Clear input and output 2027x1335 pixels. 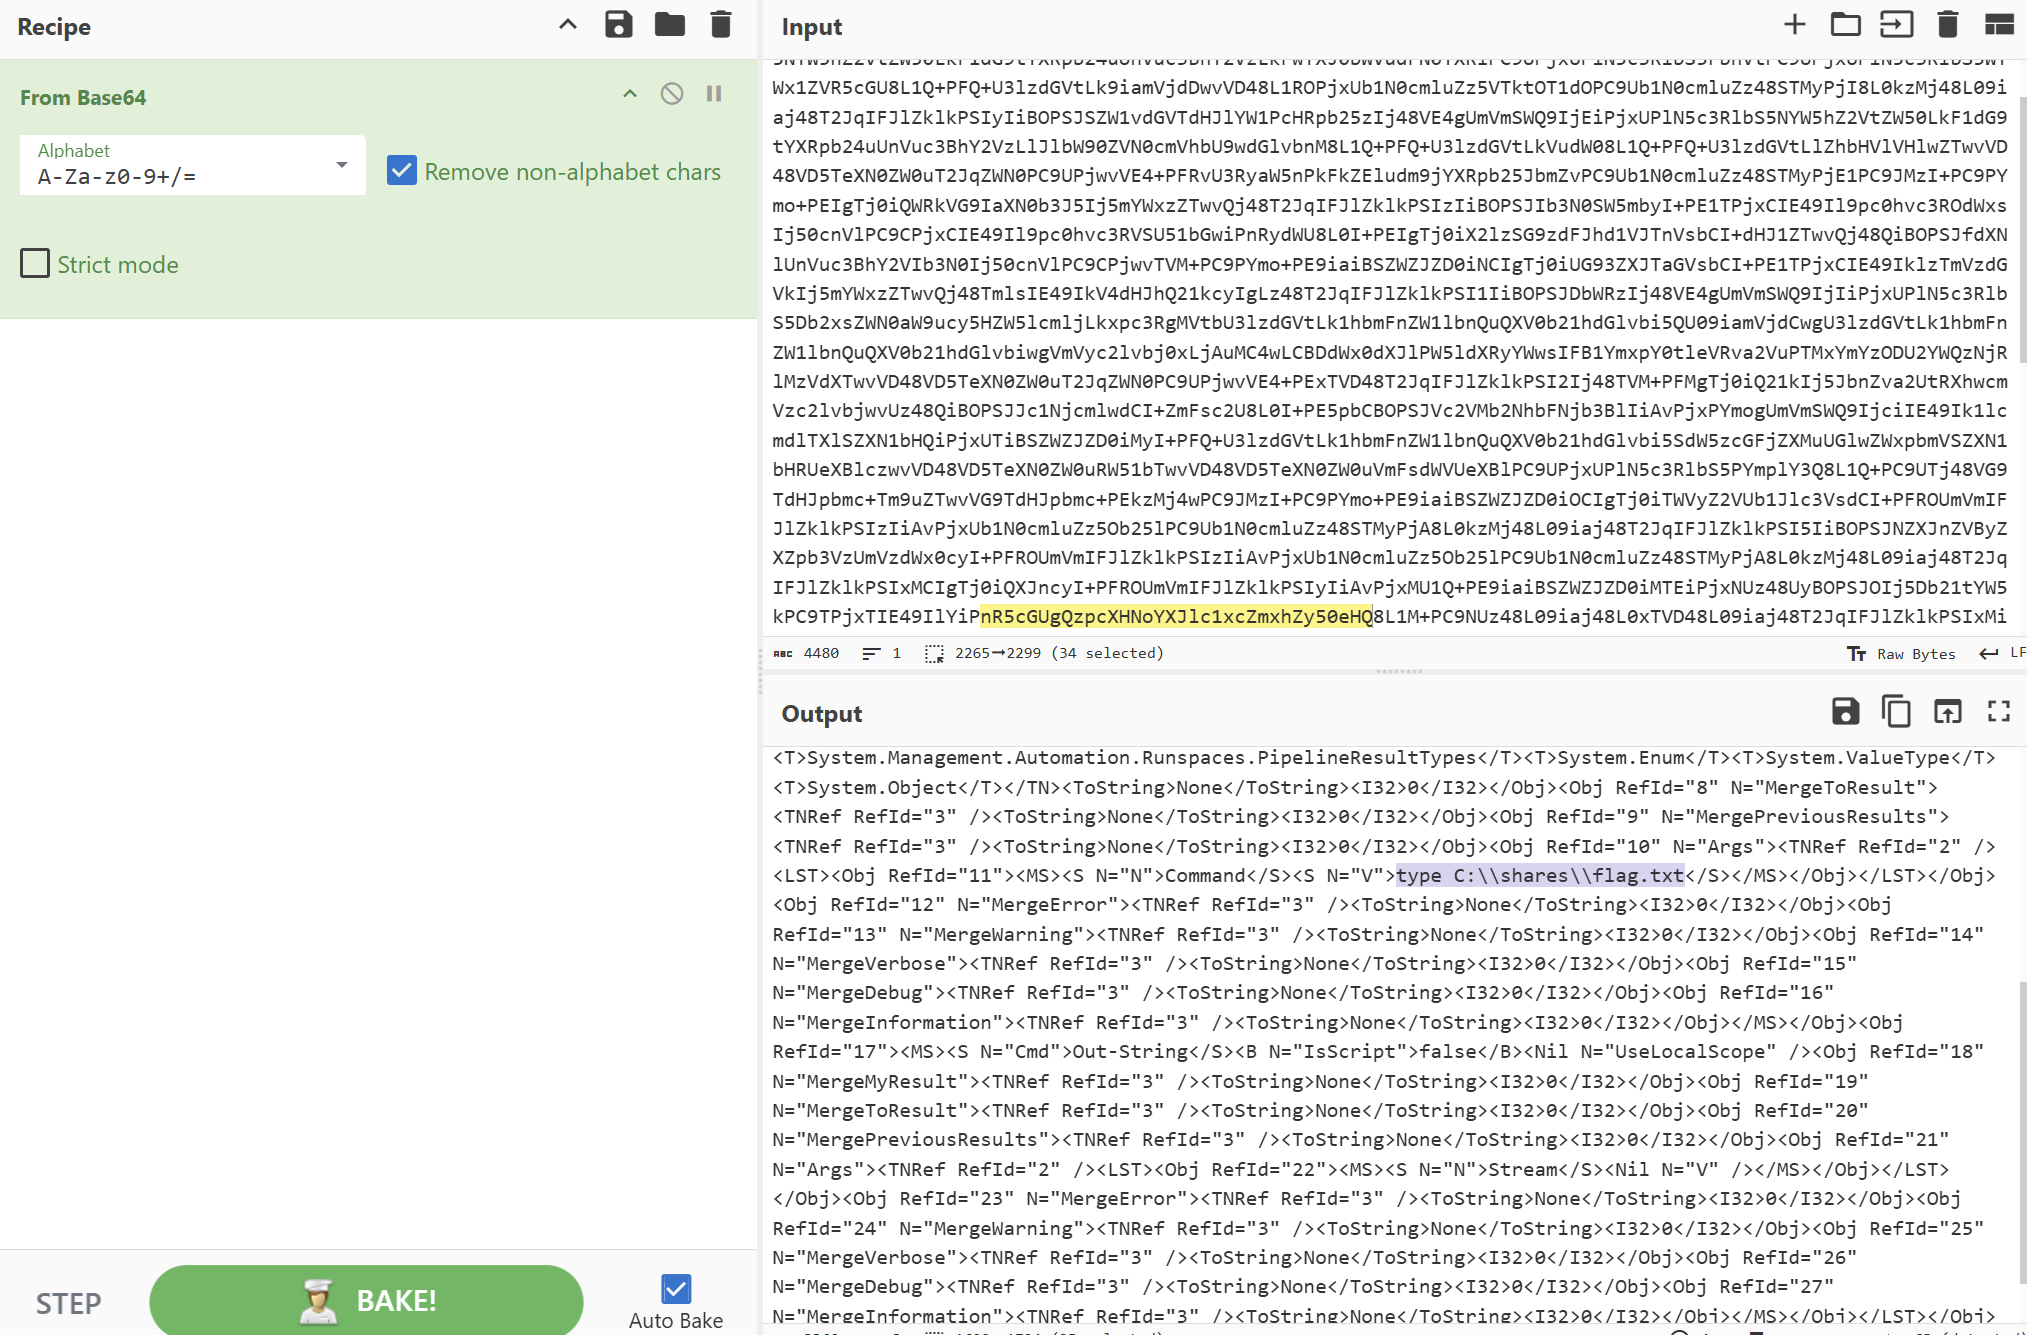1947,25
